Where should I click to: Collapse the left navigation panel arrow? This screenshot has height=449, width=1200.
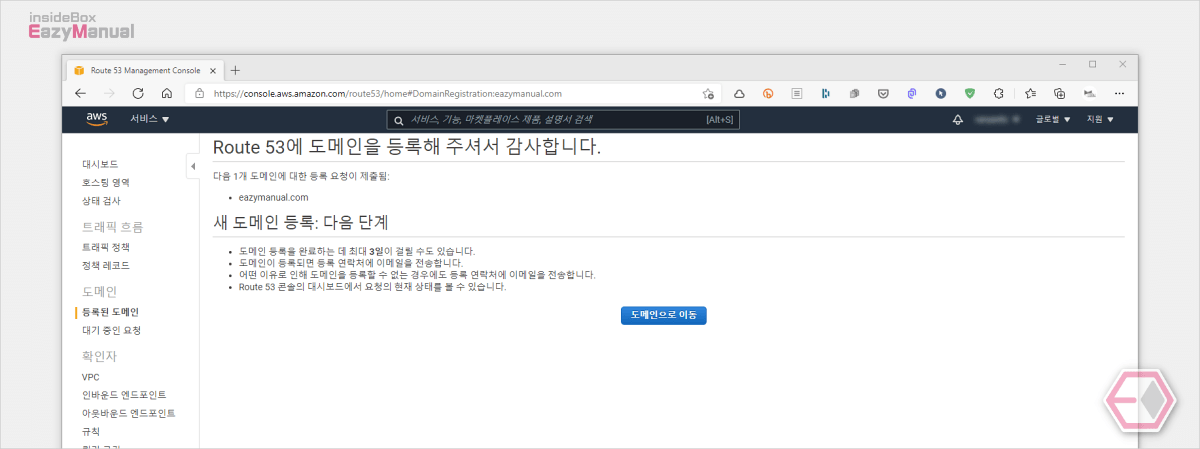coord(193,166)
